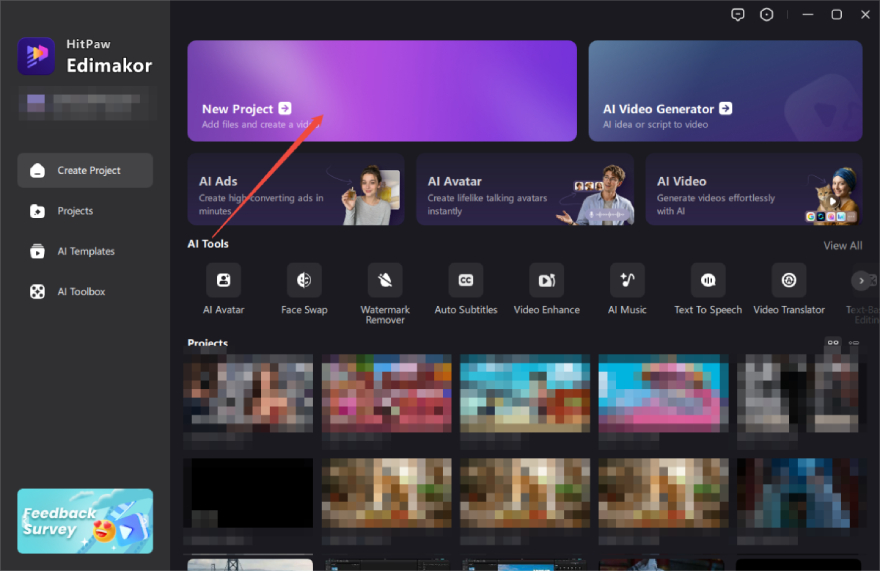Click the arrow icon next to New Project
Image resolution: width=880 pixels, height=571 pixels.
[285, 108]
